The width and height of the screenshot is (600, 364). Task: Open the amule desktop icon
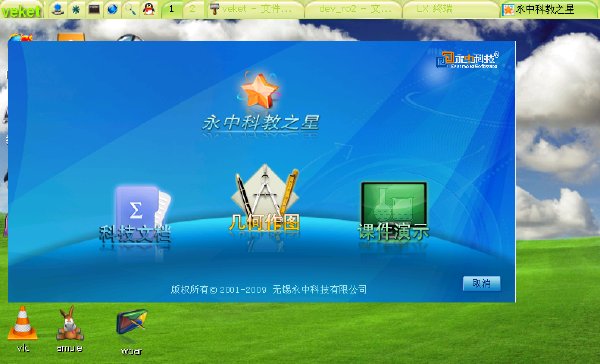point(69,328)
